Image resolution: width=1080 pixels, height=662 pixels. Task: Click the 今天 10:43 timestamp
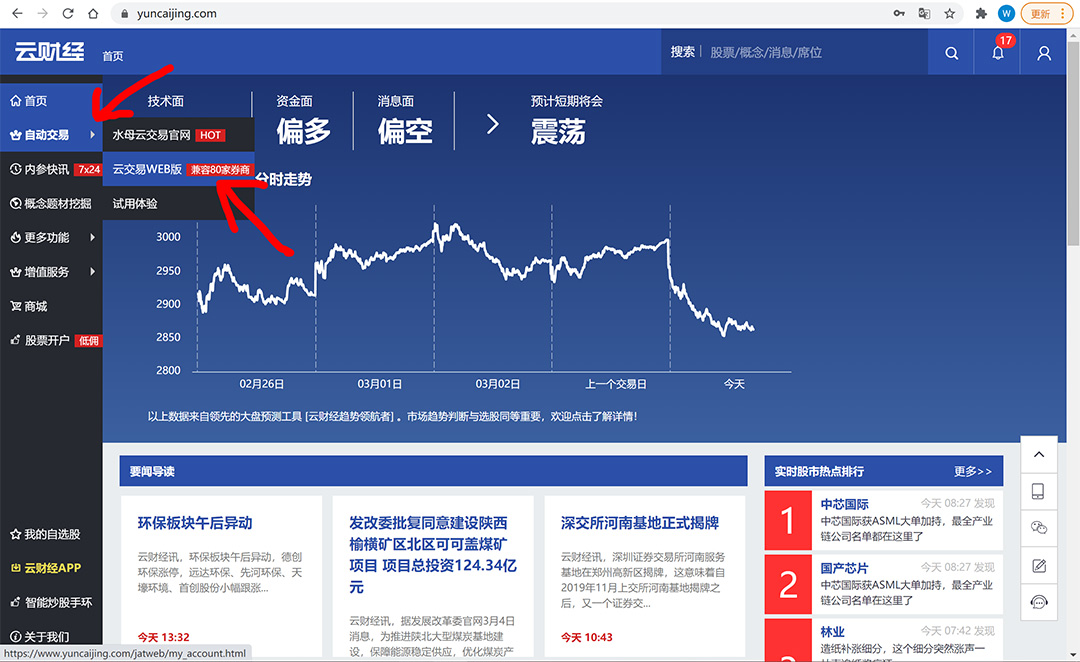(587, 637)
